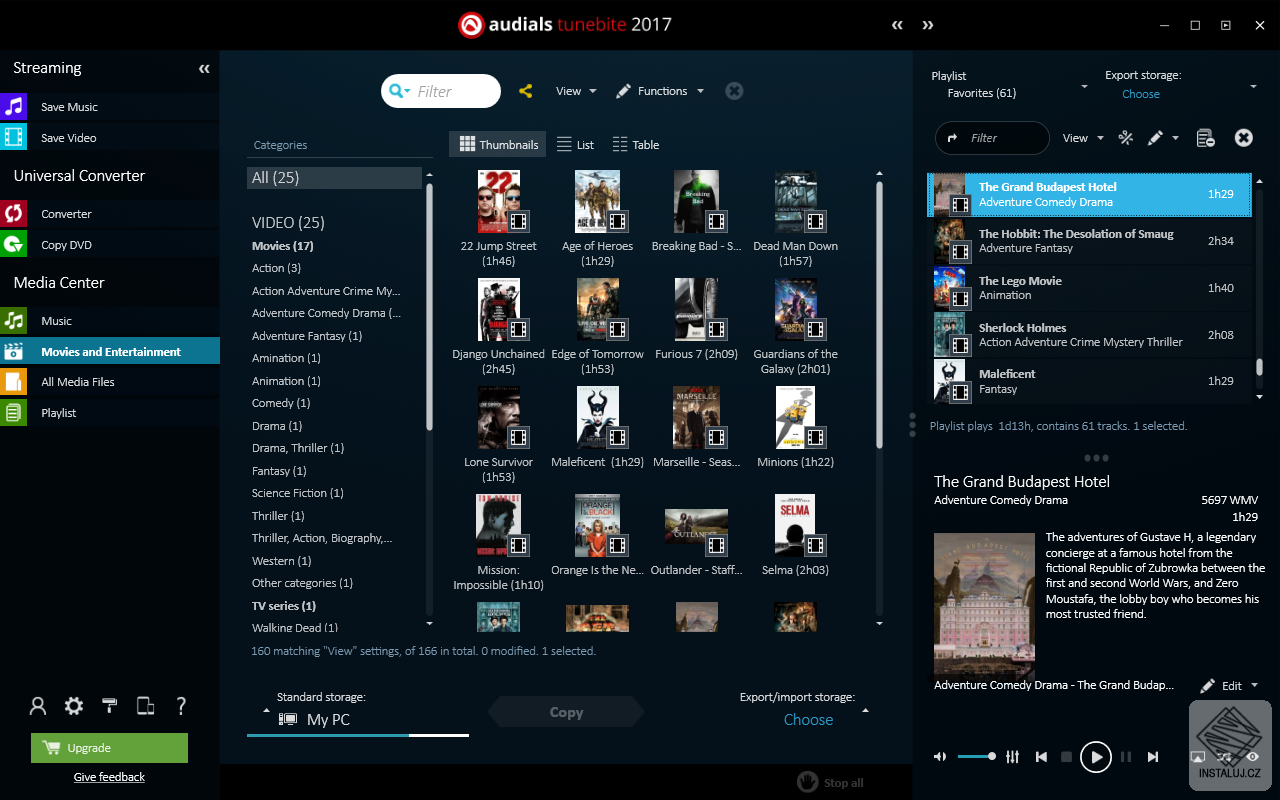This screenshot has width=1280, height=800.
Task: Toggle shuffle playback mode
Action: point(1225,757)
